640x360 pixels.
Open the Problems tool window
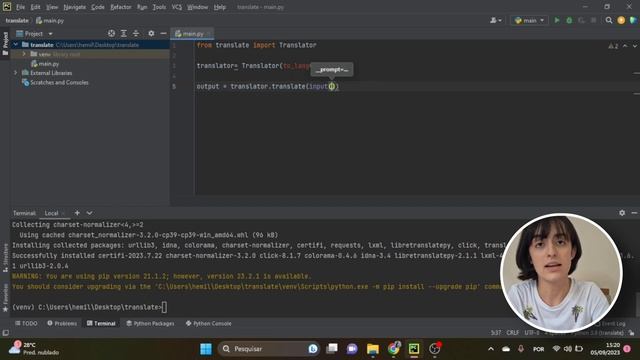(x=62, y=323)
